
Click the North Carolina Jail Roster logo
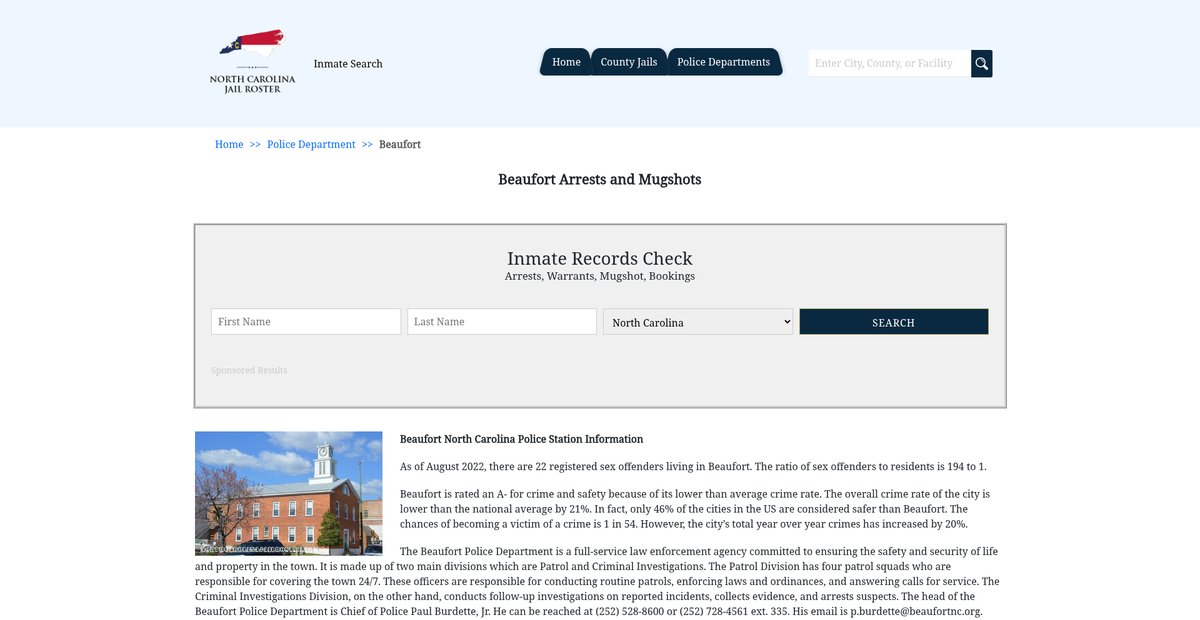point(252,62)
